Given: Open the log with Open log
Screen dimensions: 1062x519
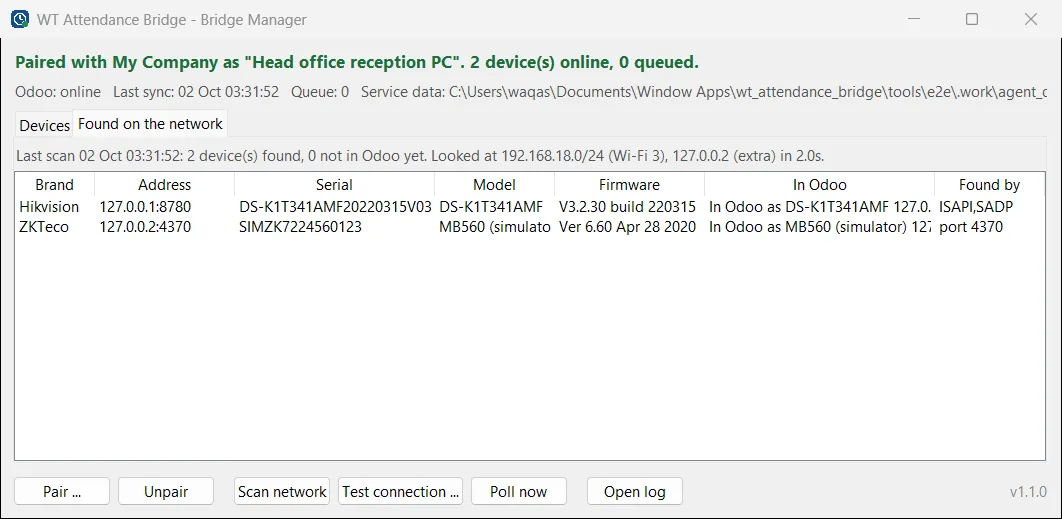Looking at the screenshot, I should 635,491.
